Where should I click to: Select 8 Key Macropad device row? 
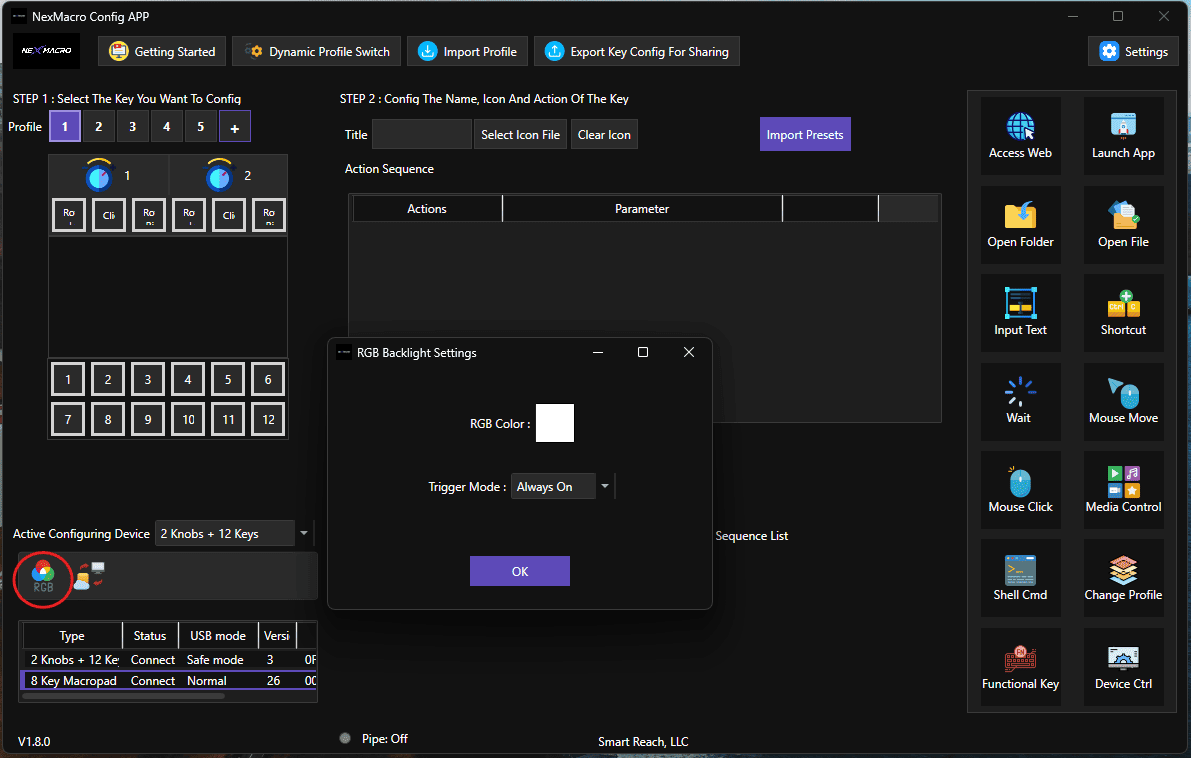pyautogui.click(x=169, y=681)
